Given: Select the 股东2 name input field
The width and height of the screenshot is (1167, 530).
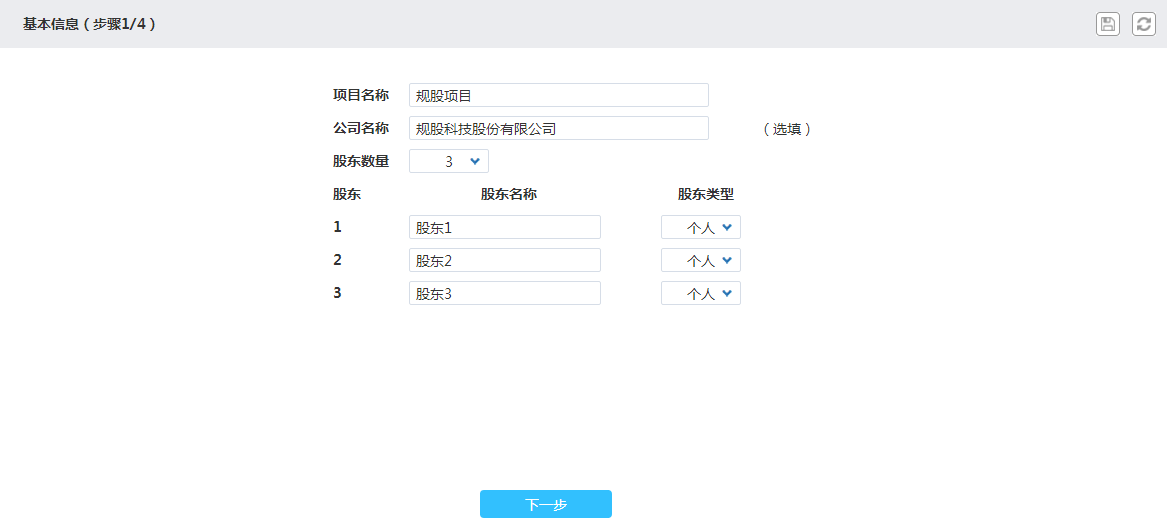Looking at the screenshot, I should pos(505,260).
